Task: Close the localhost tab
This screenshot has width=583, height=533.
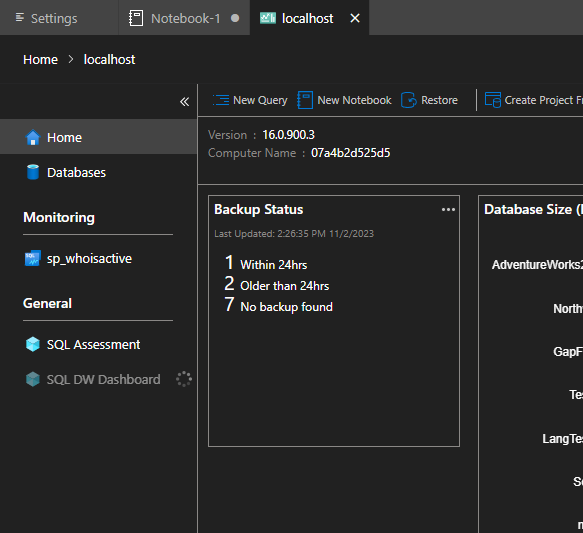Action: pos(355,18)
